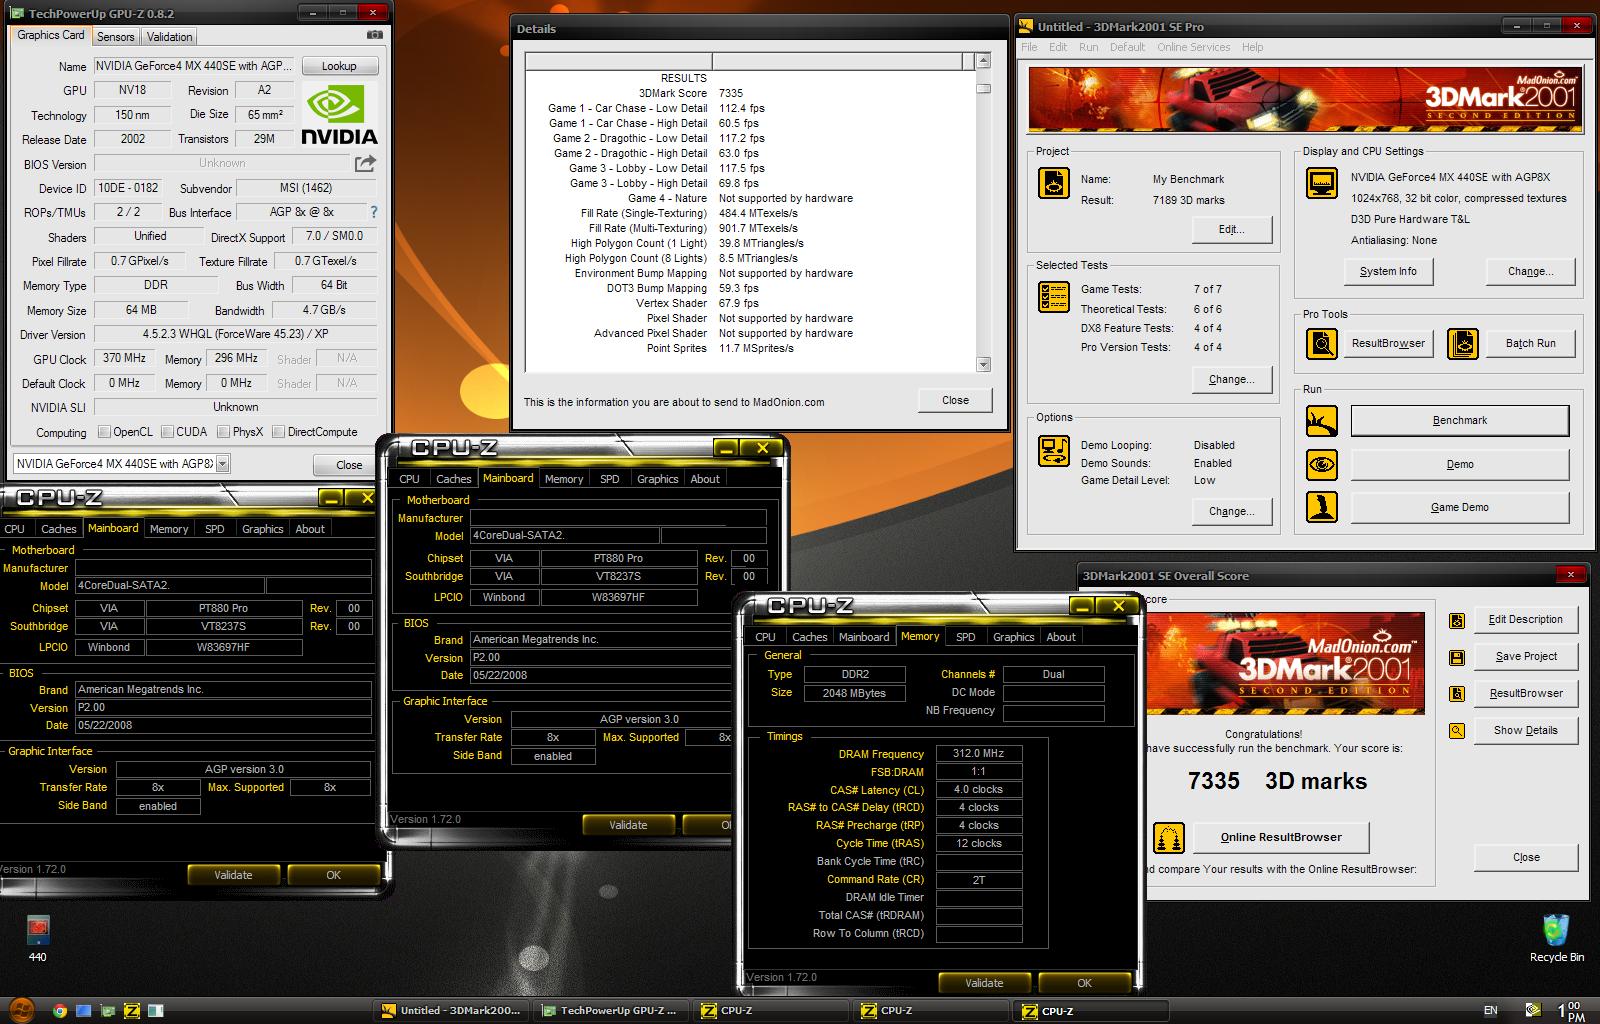Click the Windows Start orb
This screenshot has height=1024, width=1600.
[x=22, y=1010]
